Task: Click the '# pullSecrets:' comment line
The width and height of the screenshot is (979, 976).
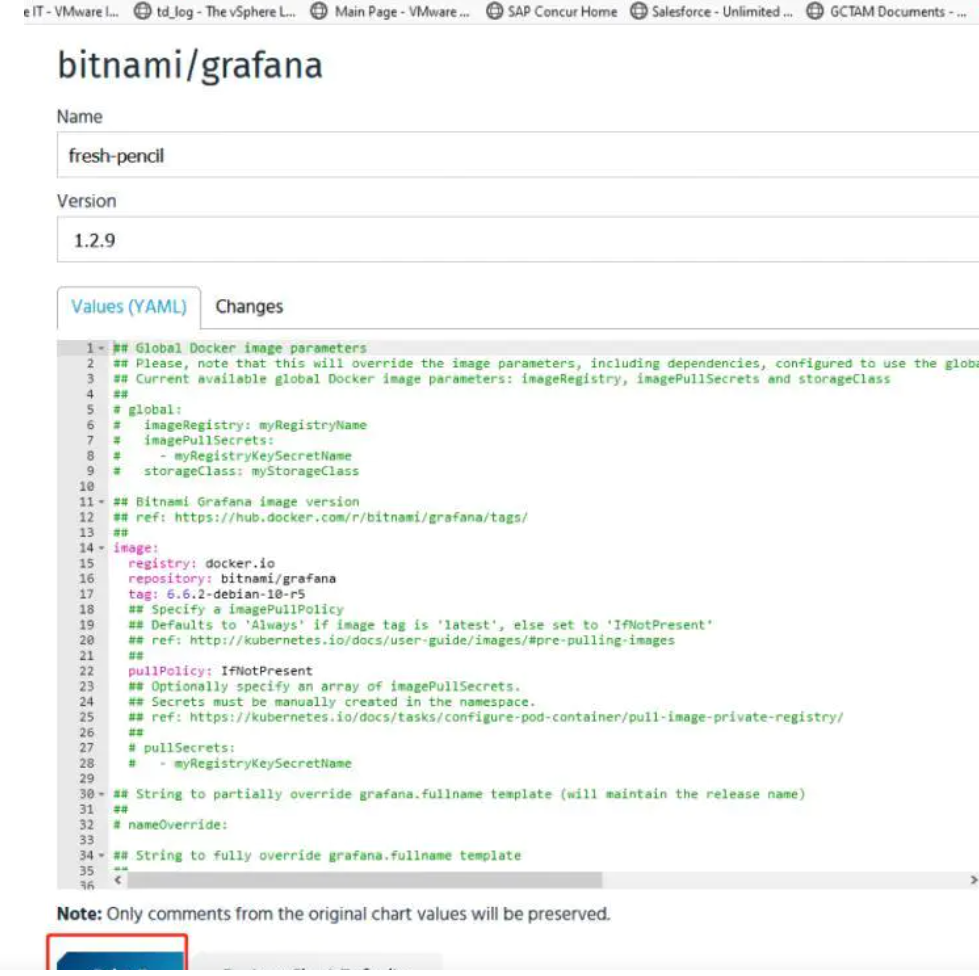Action: click(182, 748)
